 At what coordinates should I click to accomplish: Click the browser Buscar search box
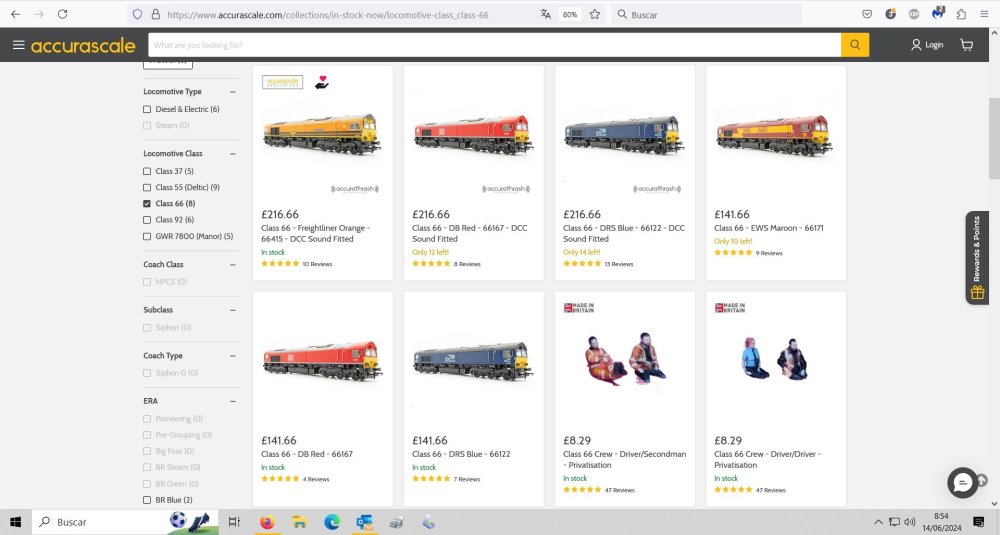706,14
